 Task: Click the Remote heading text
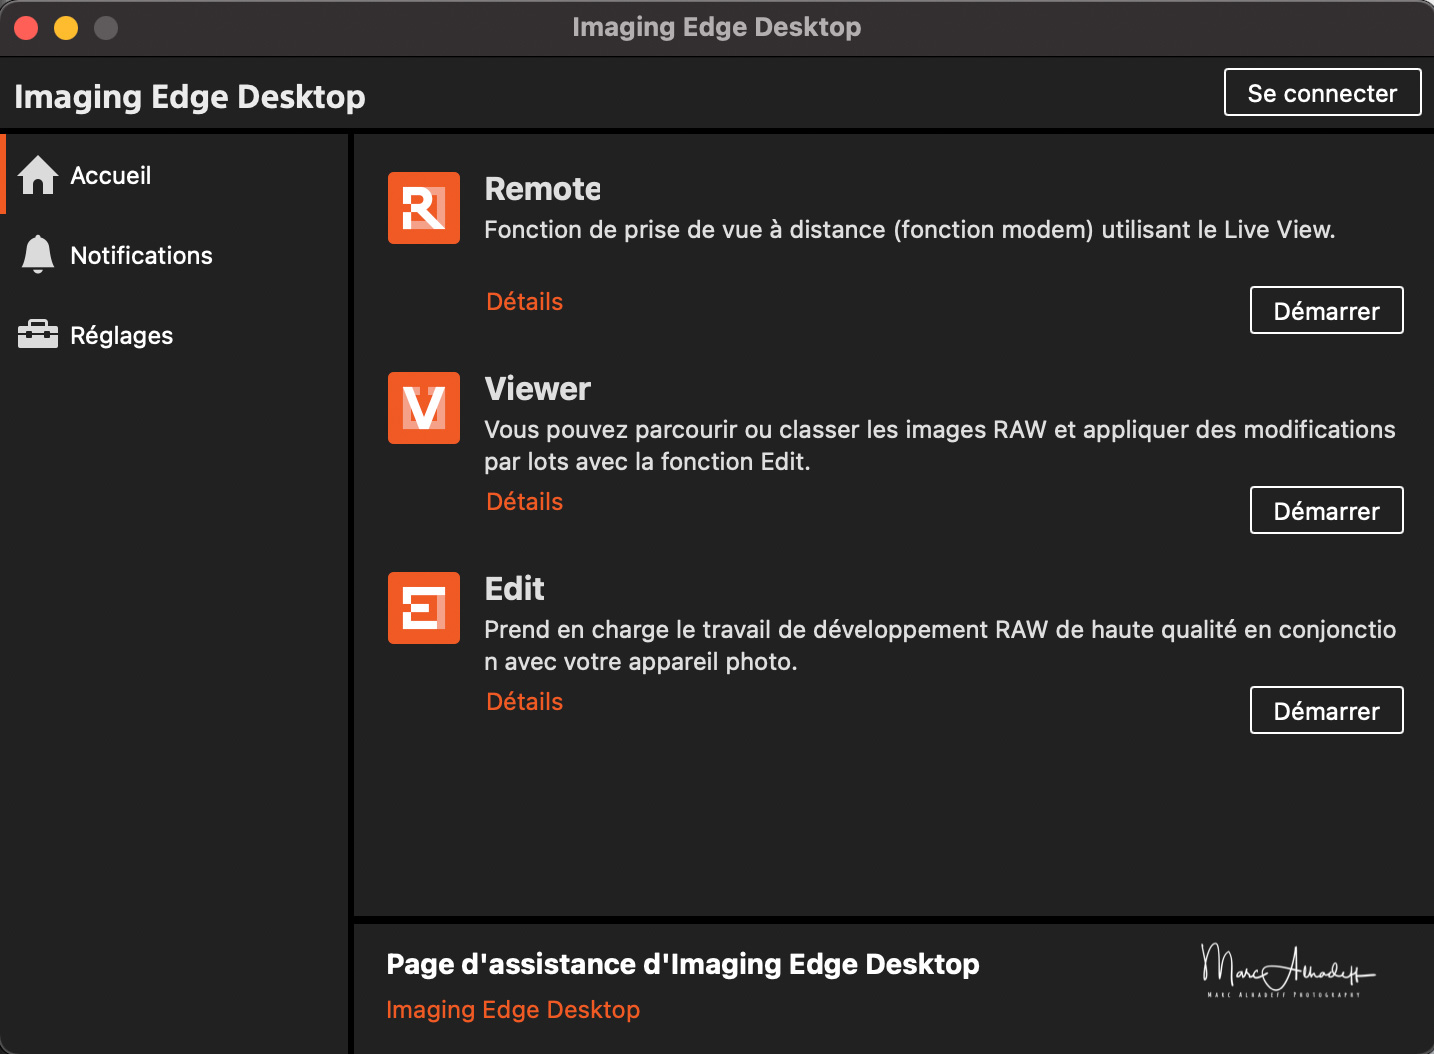click(x=542, y=189)
